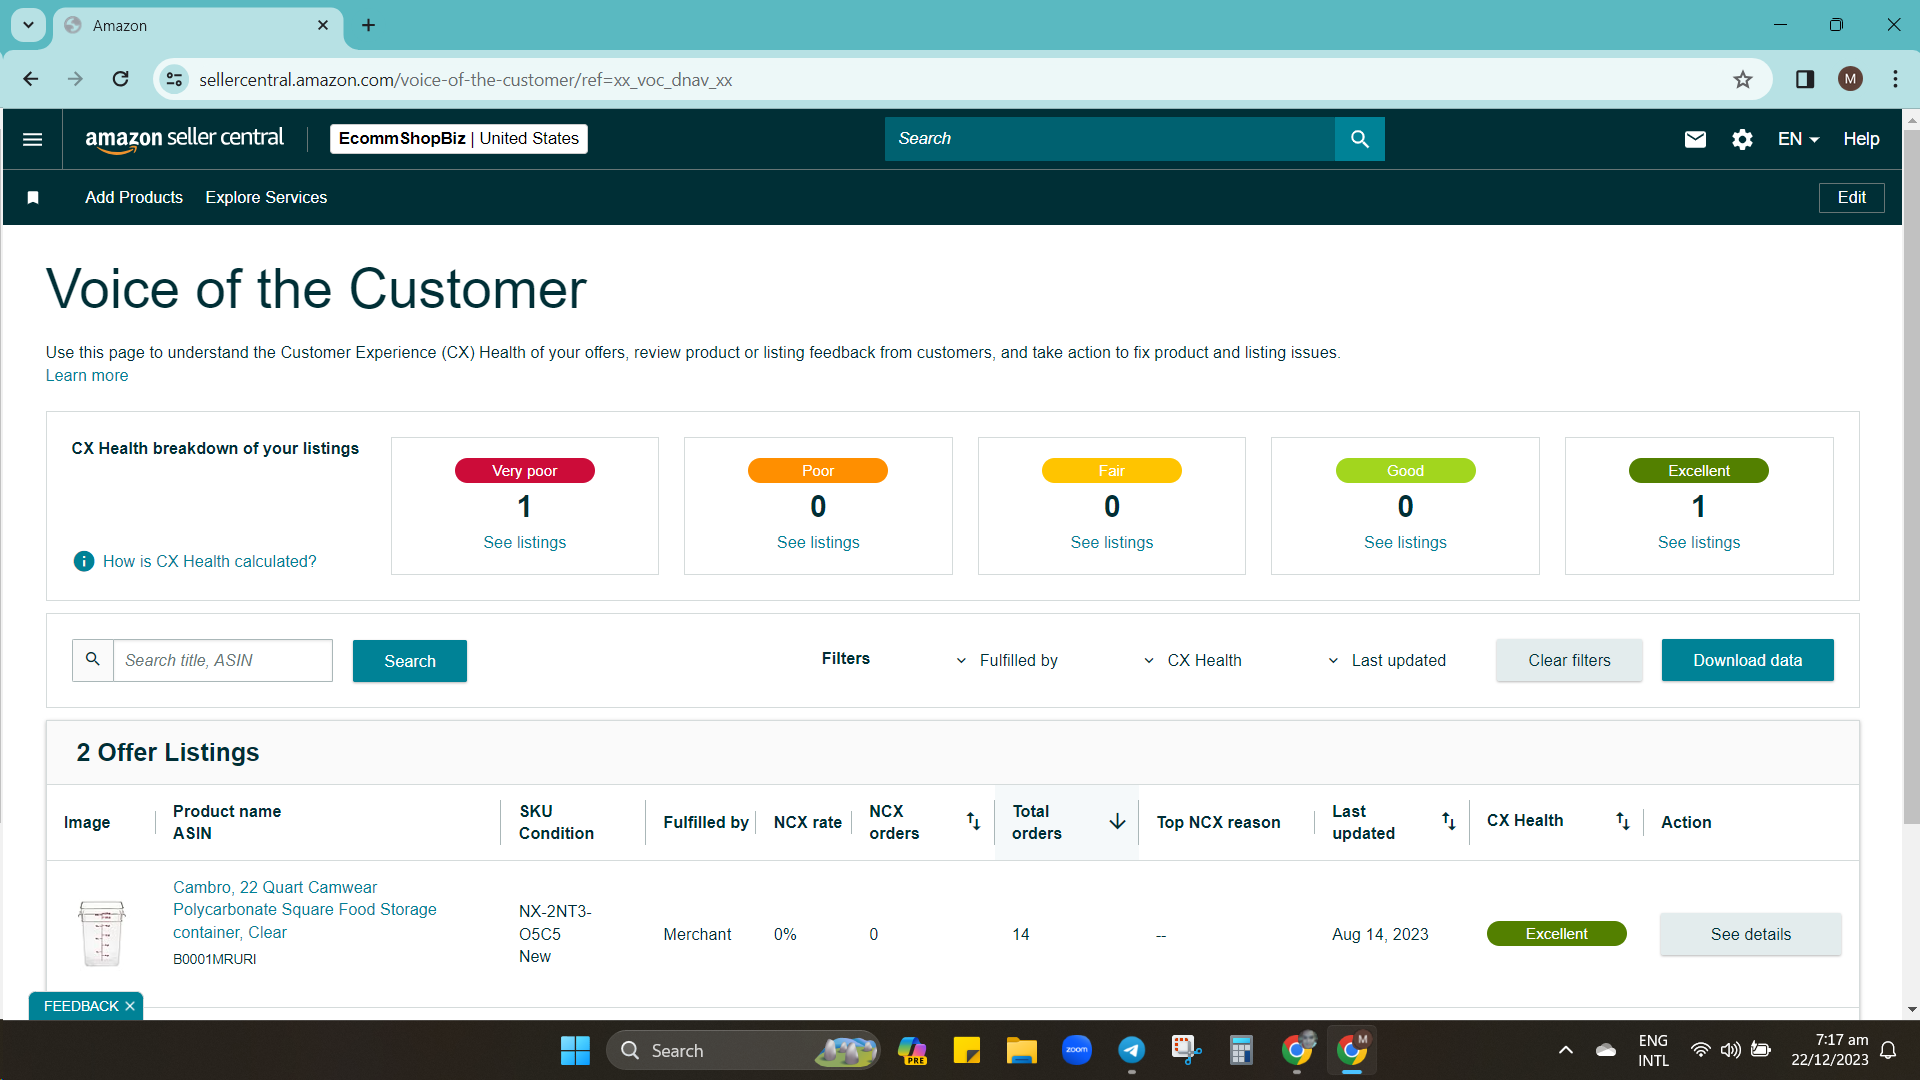Open Sticky Notes from the taskbar
Viewport: 1920px width, 1080px height.
966,1050
